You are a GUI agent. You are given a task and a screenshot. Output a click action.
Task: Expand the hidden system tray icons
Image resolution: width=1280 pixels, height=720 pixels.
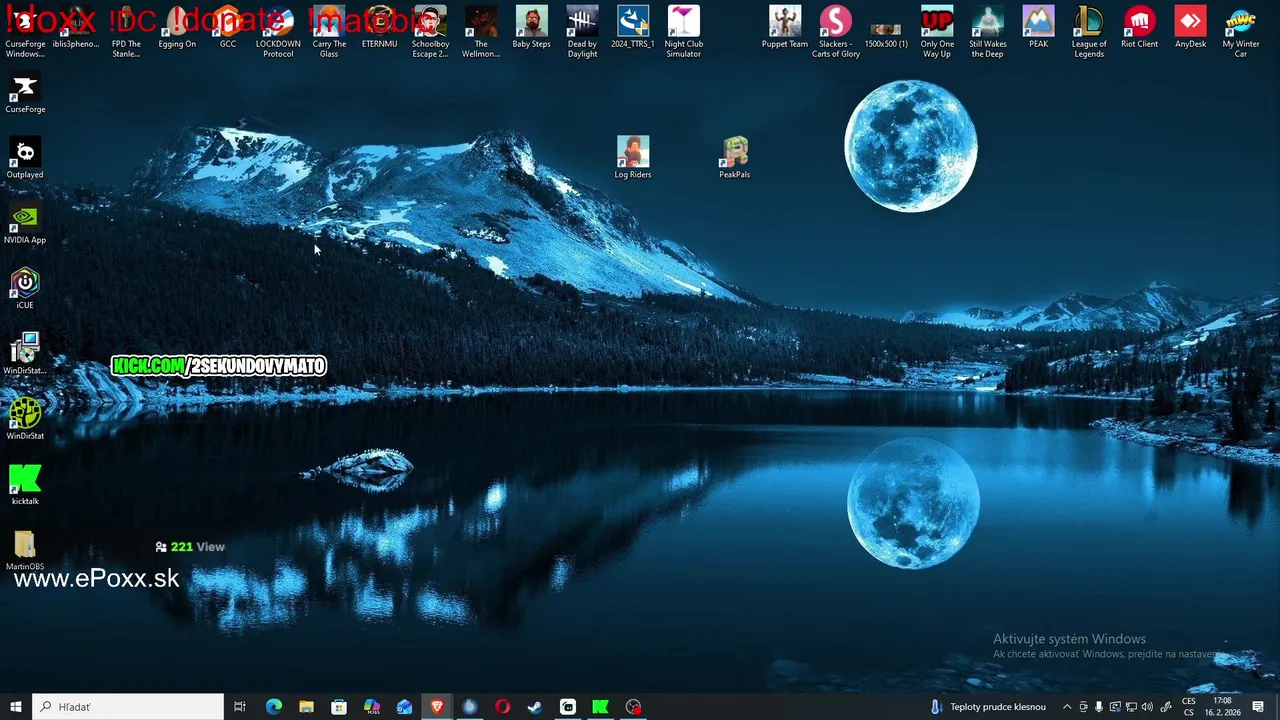pos(1066,707)
